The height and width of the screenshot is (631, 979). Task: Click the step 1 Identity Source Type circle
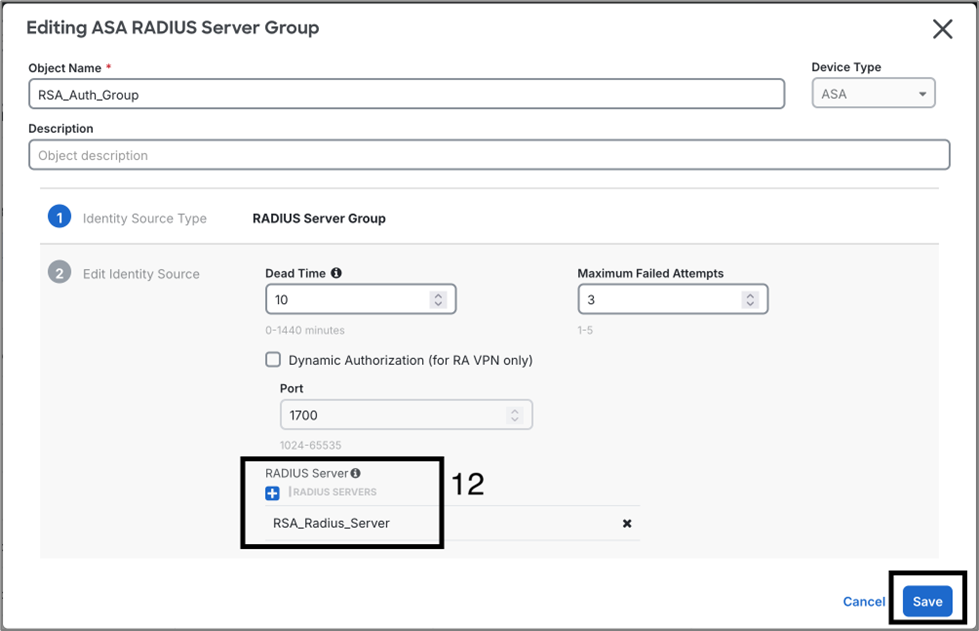(59, 217)
